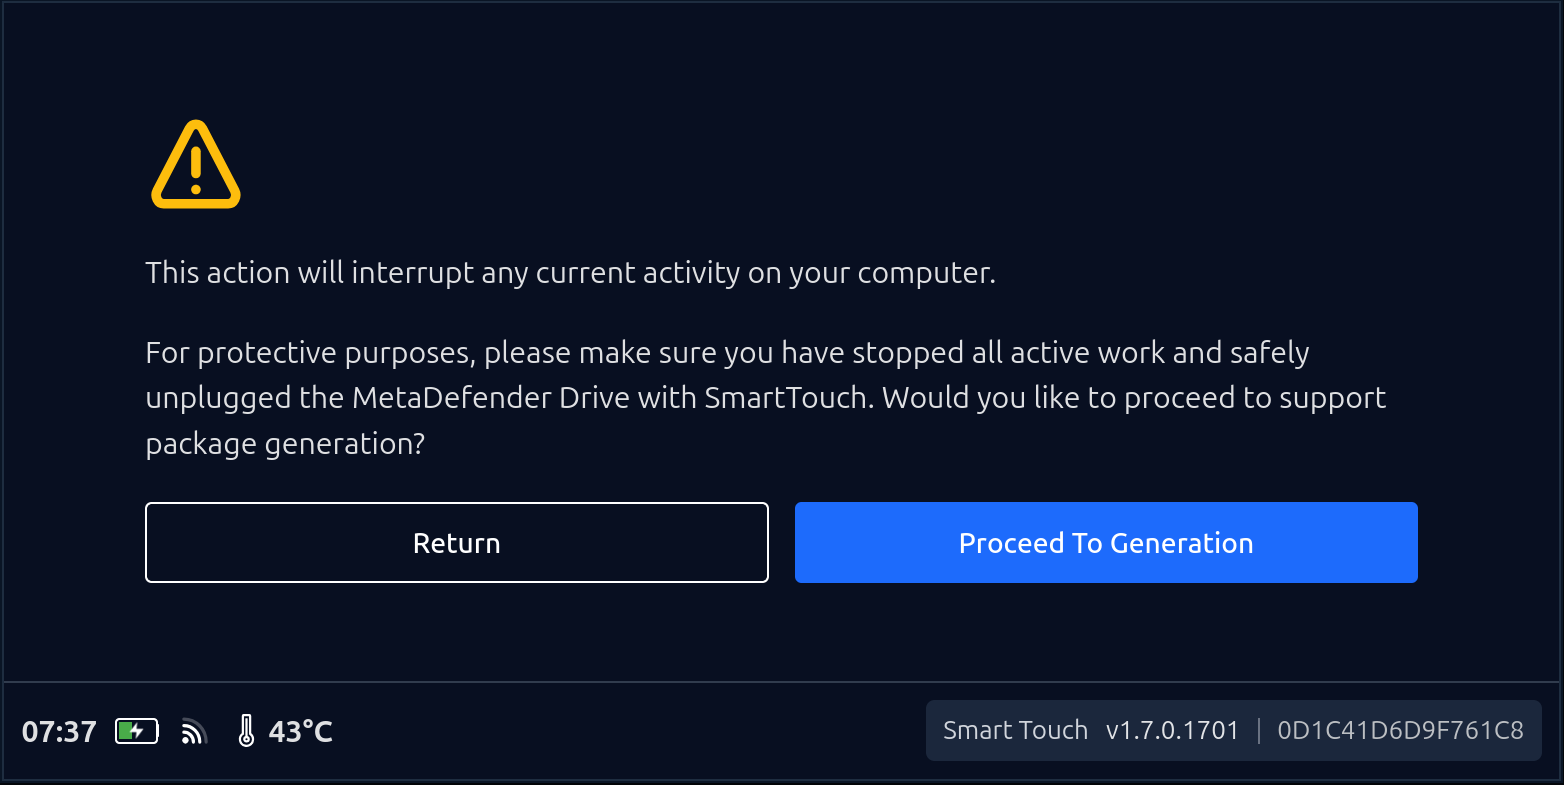Click Proceed To Generation

(1106, 543)
